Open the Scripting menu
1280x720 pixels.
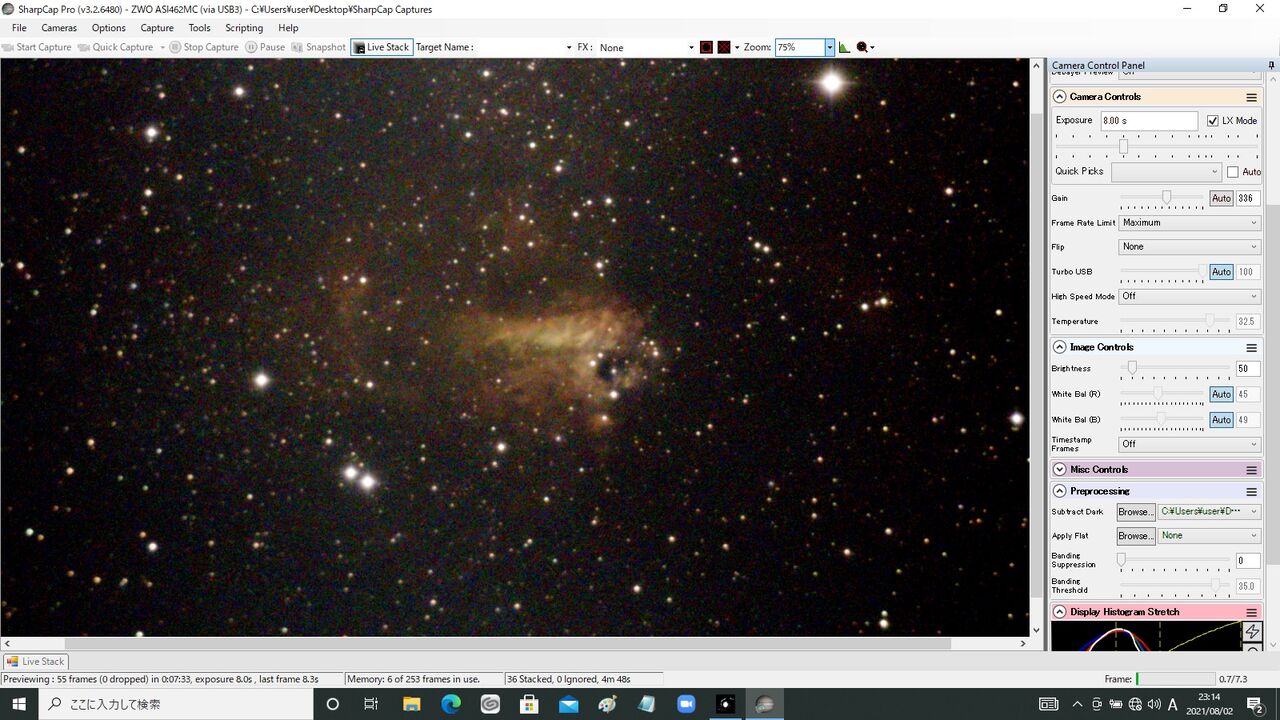click(244, 28)
